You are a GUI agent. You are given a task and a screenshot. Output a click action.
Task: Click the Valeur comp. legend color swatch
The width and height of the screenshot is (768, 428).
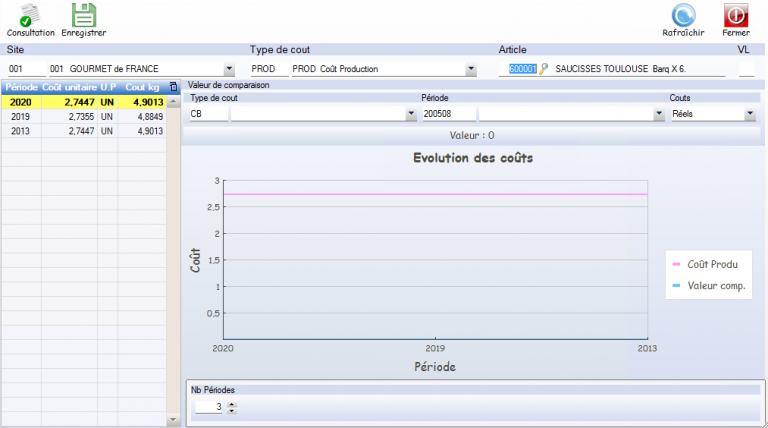[676, 286]
